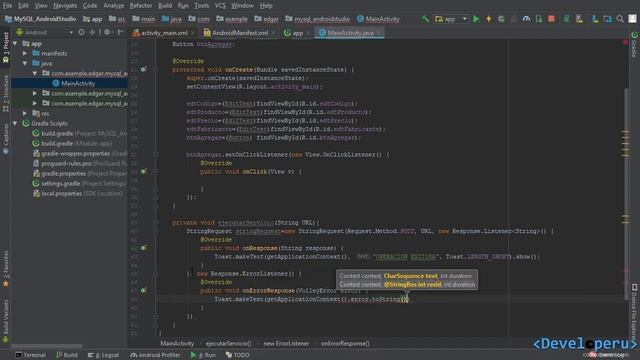Click ejecutarServicio() in bottom breadcrumb
640x360 pixels.
(229, 344)
